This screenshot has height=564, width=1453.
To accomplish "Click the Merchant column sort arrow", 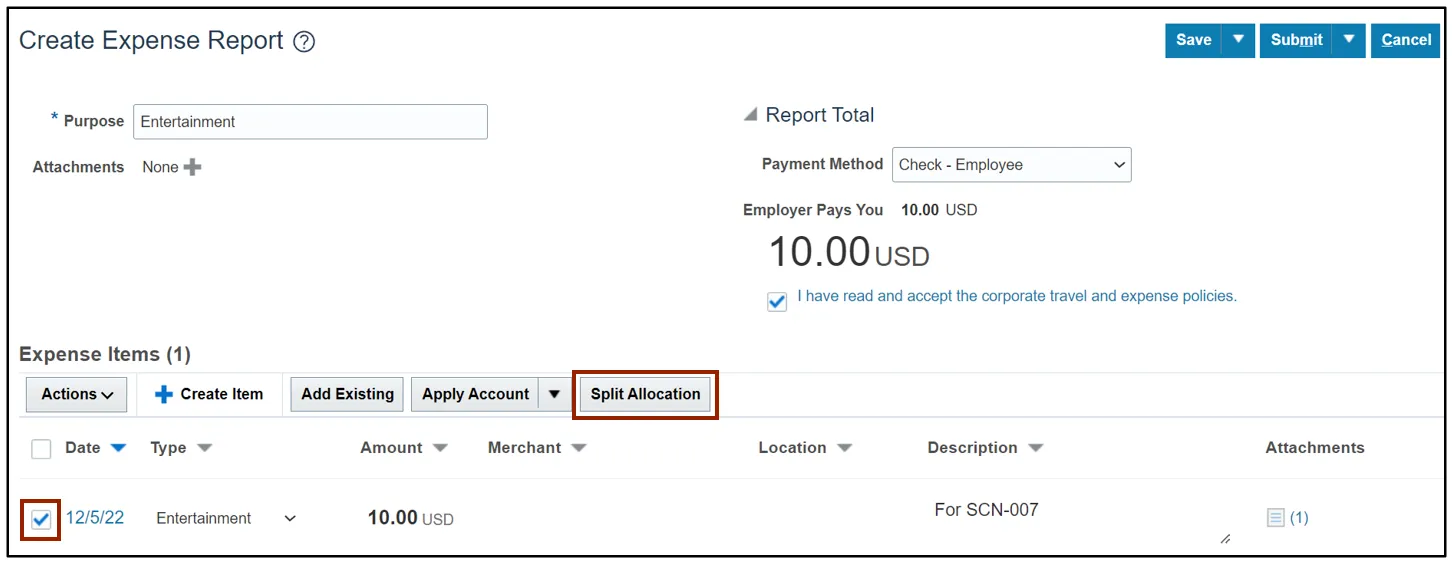I will point(578,448).
